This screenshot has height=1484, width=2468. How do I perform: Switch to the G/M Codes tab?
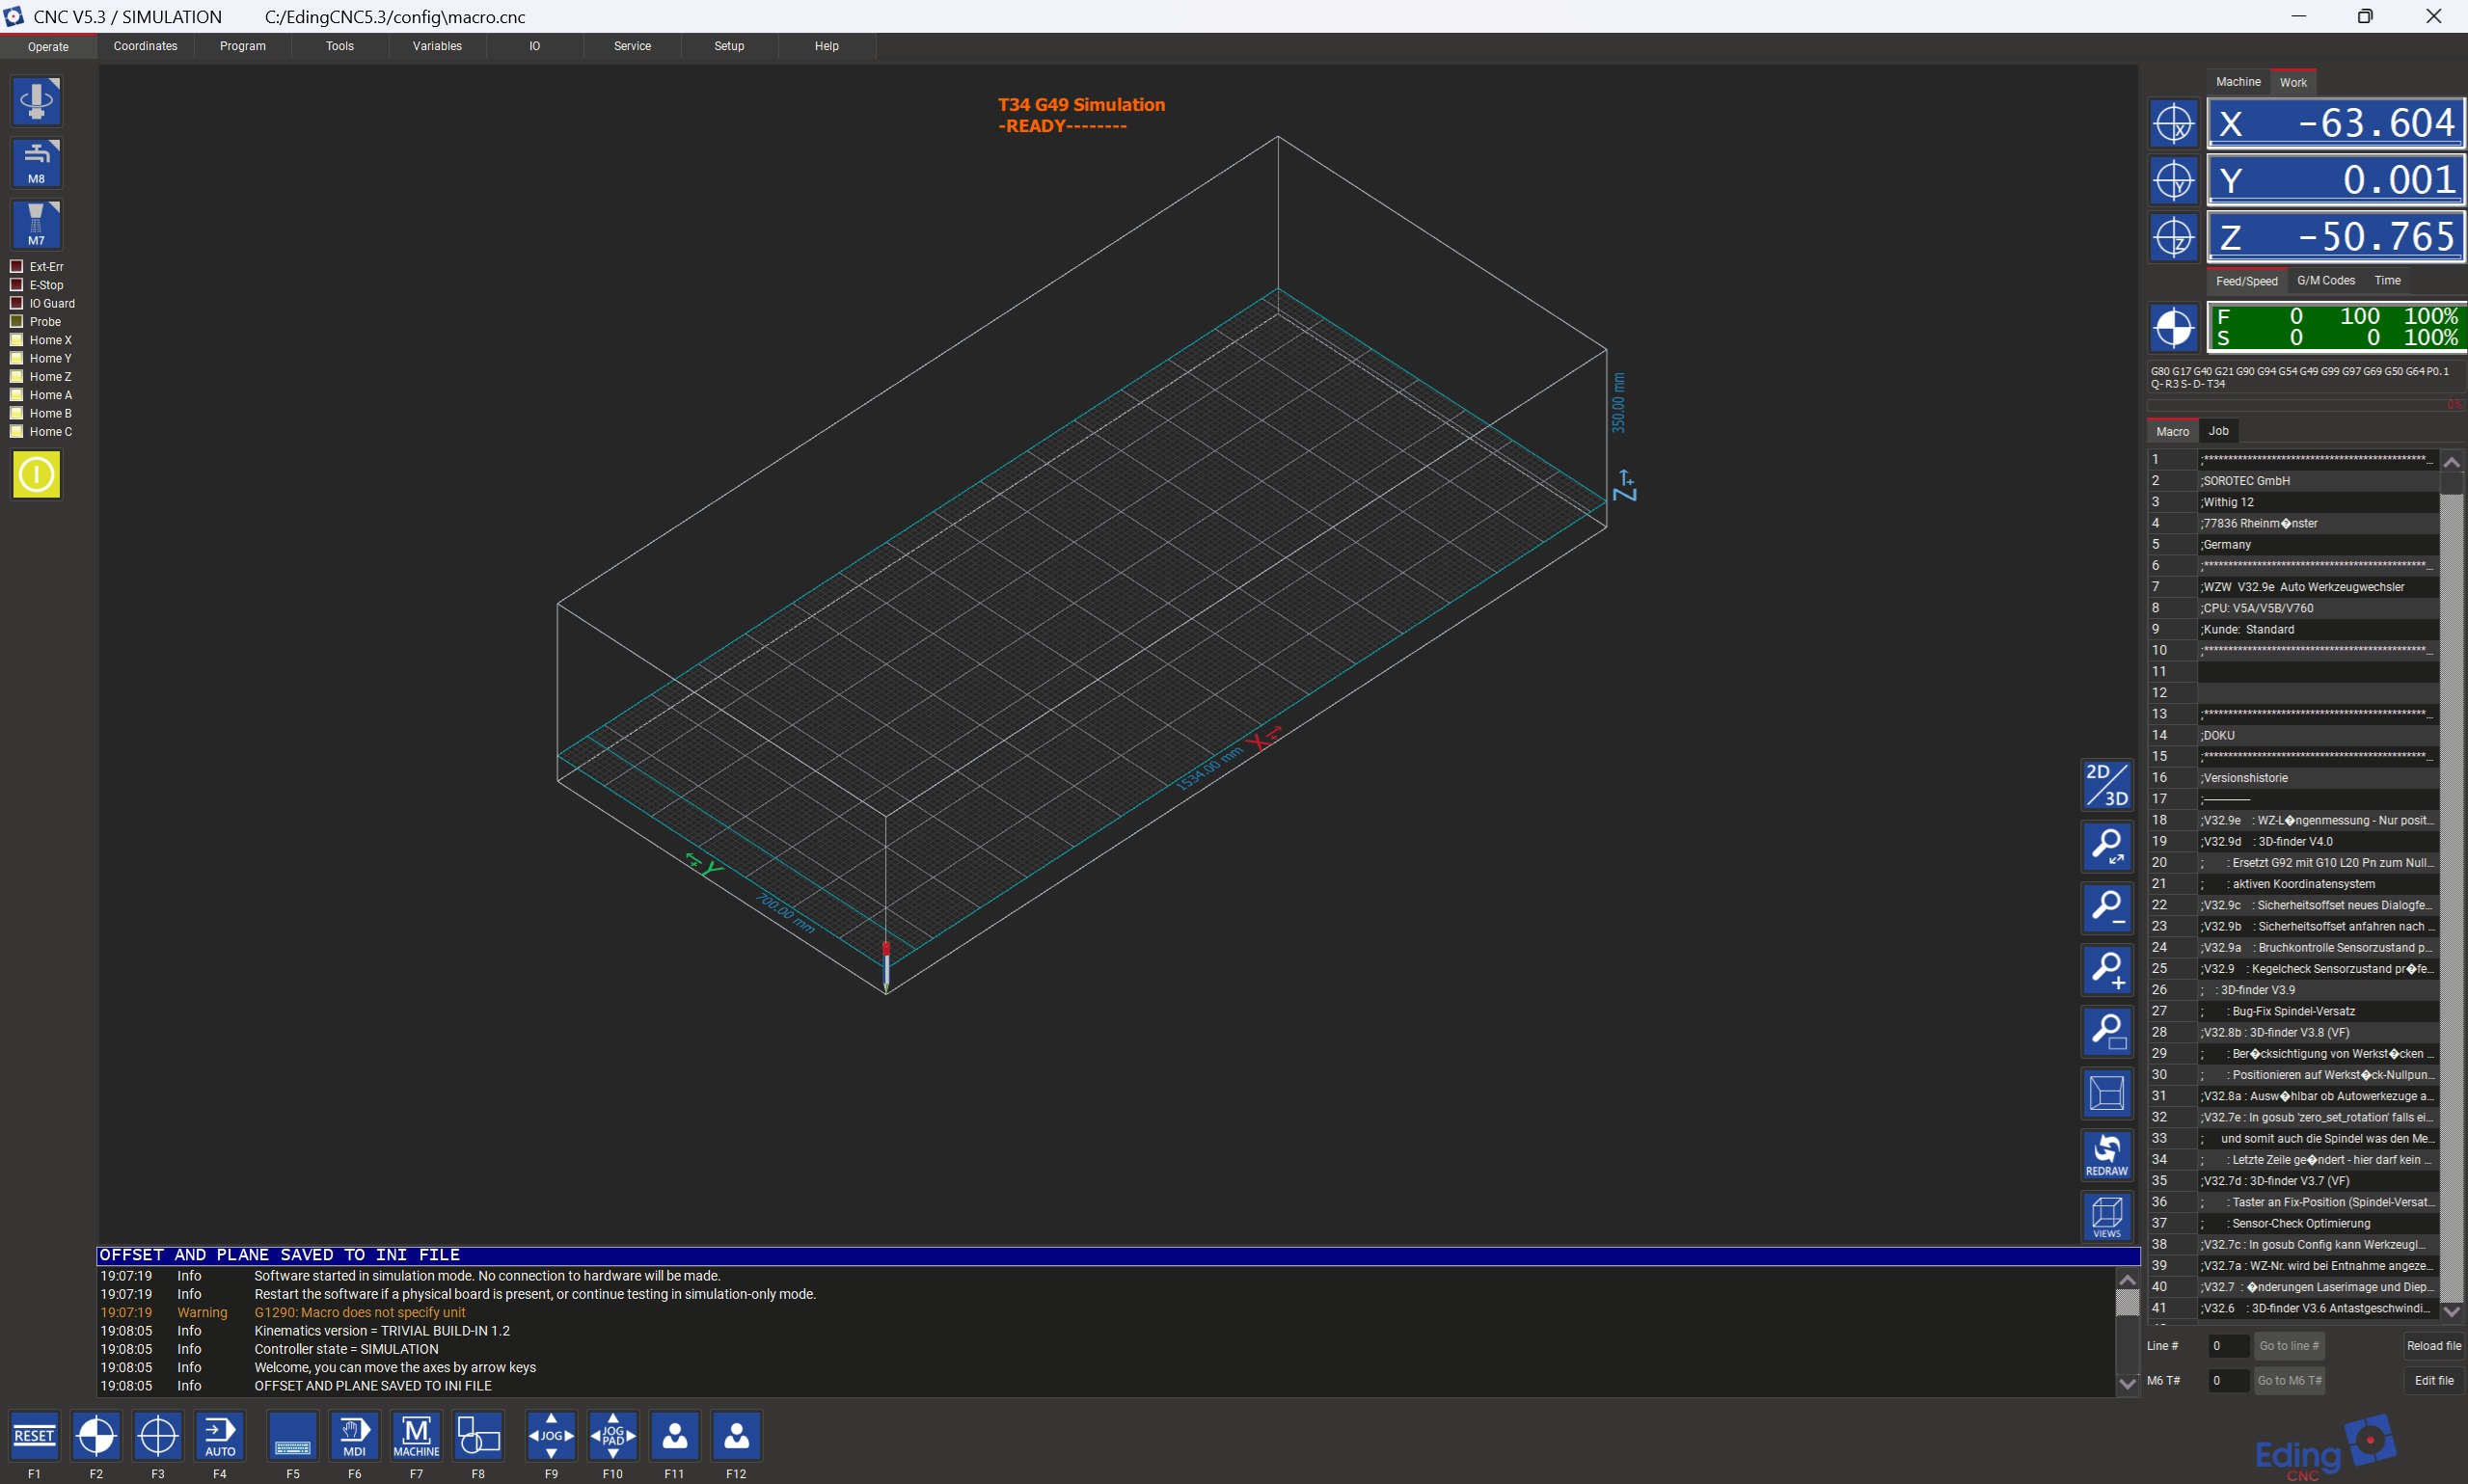point(2325,280)
